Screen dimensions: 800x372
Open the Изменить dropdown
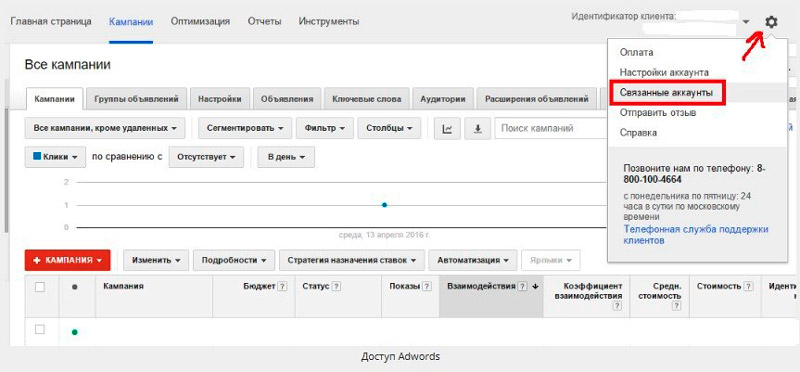[156, 260]
